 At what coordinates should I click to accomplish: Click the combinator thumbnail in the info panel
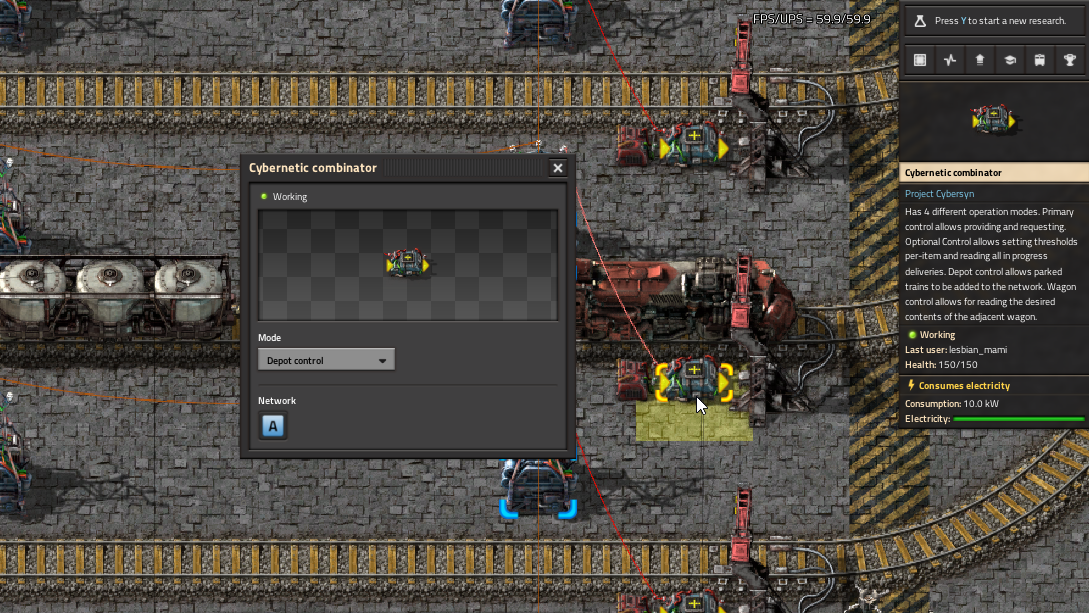pyautogui.click(x=994, y=121)
